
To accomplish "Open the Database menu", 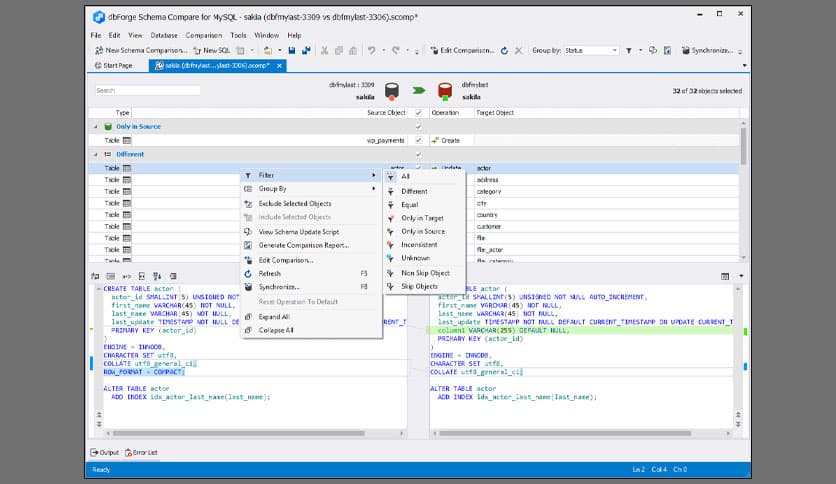I will (x=164, y=35).
